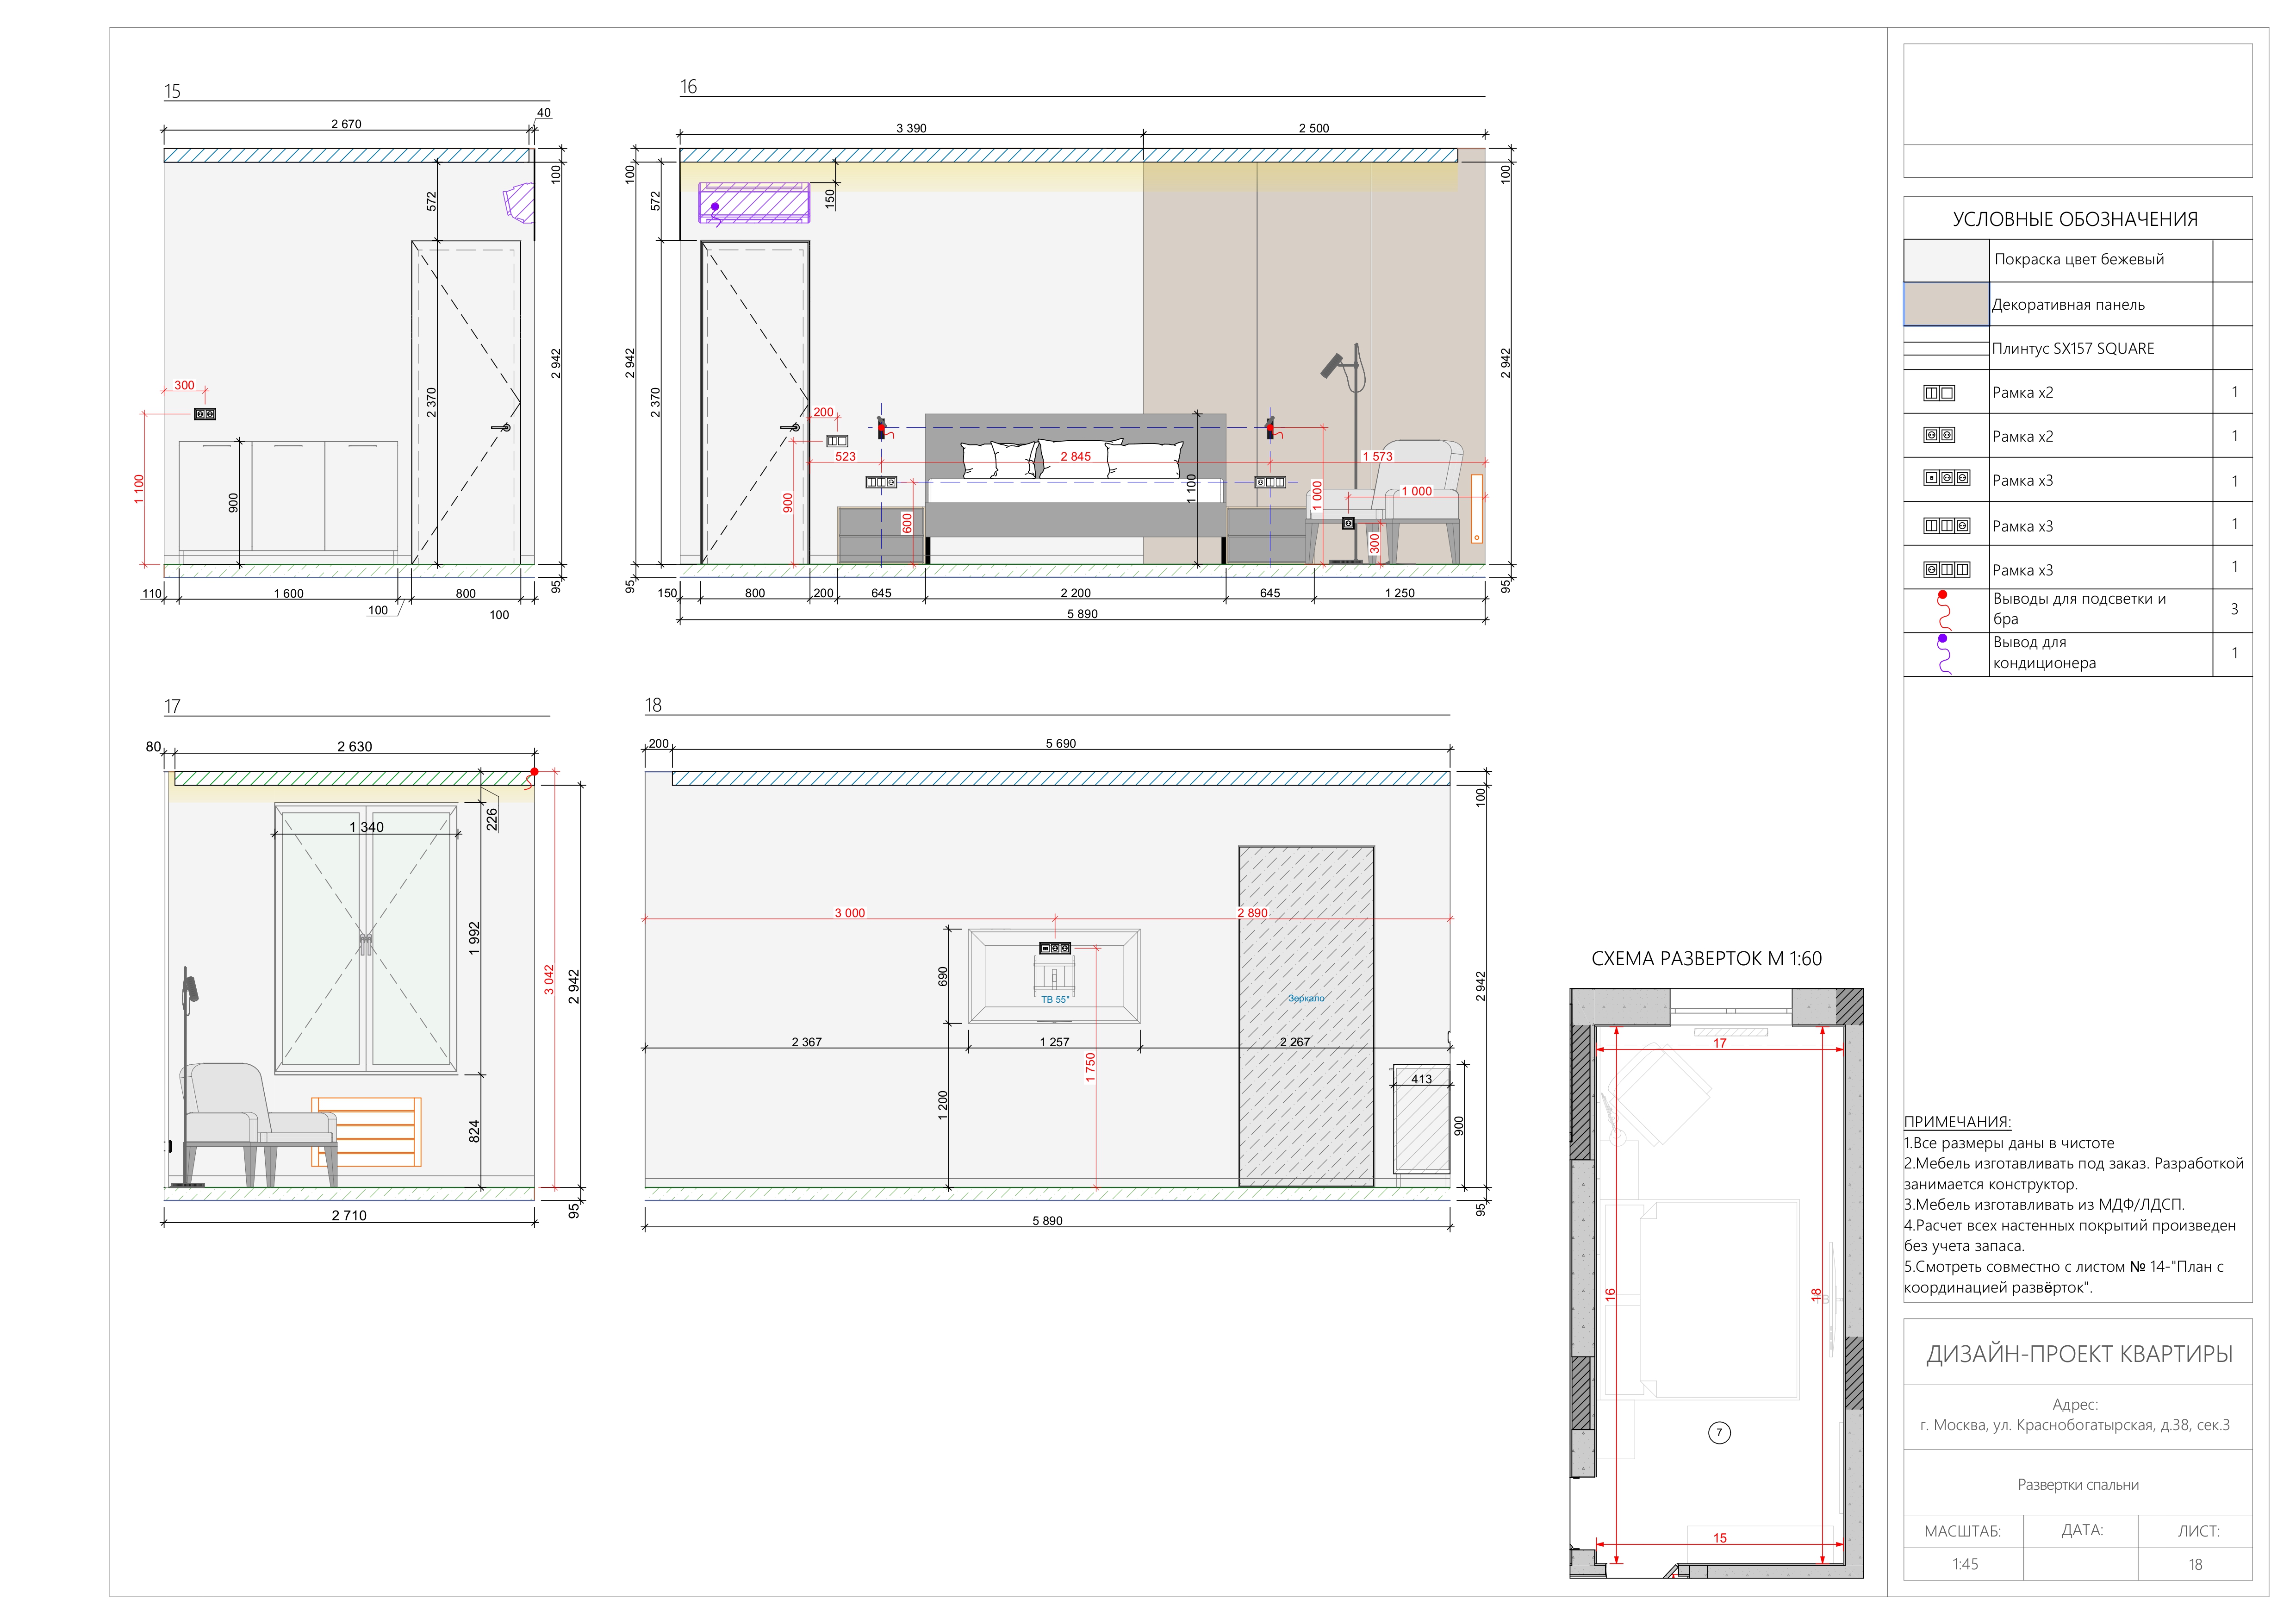
Task: Select the door leaf in elevation 16
Action: pyautogui.click(x=755, y=402)
